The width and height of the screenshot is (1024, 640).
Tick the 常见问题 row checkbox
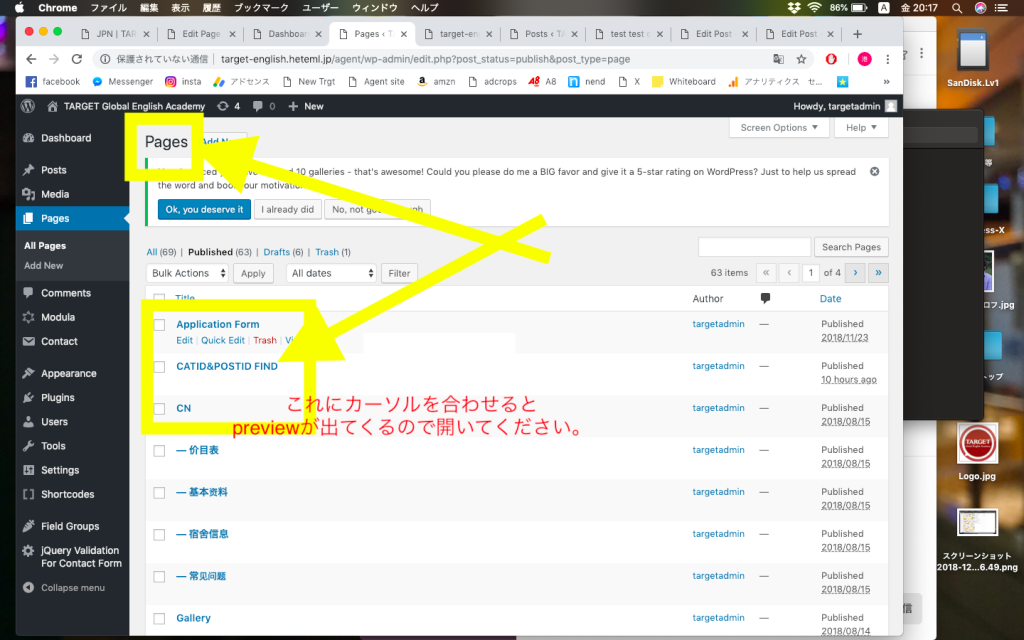tap(159, 576)
